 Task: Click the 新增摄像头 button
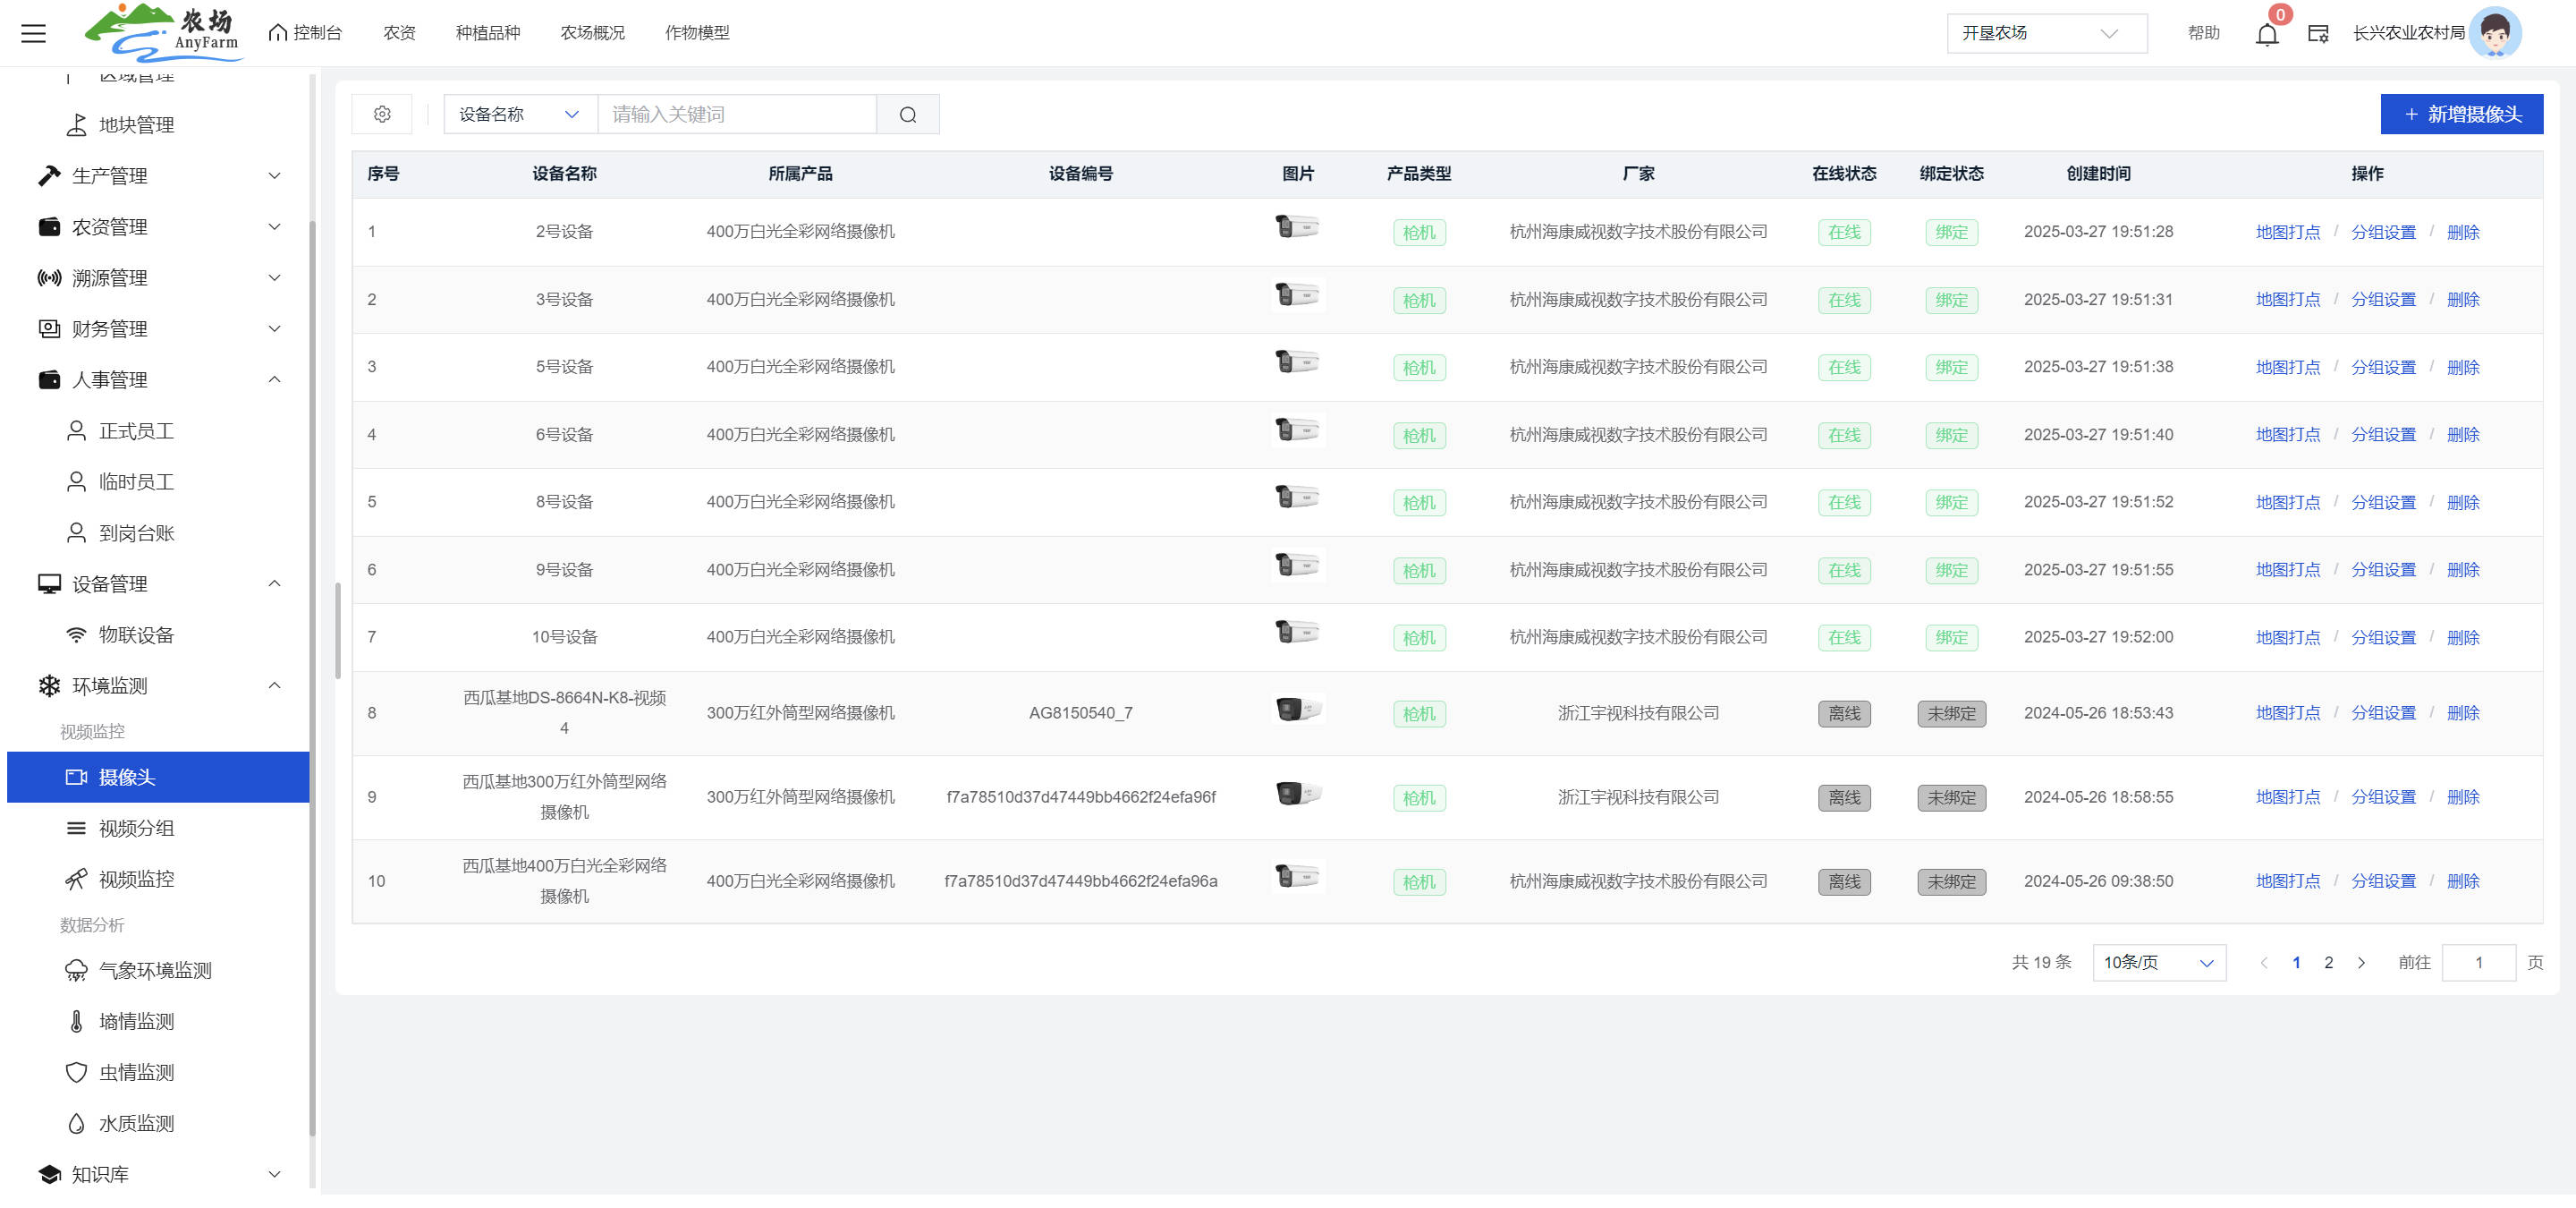click(2461, 114)
